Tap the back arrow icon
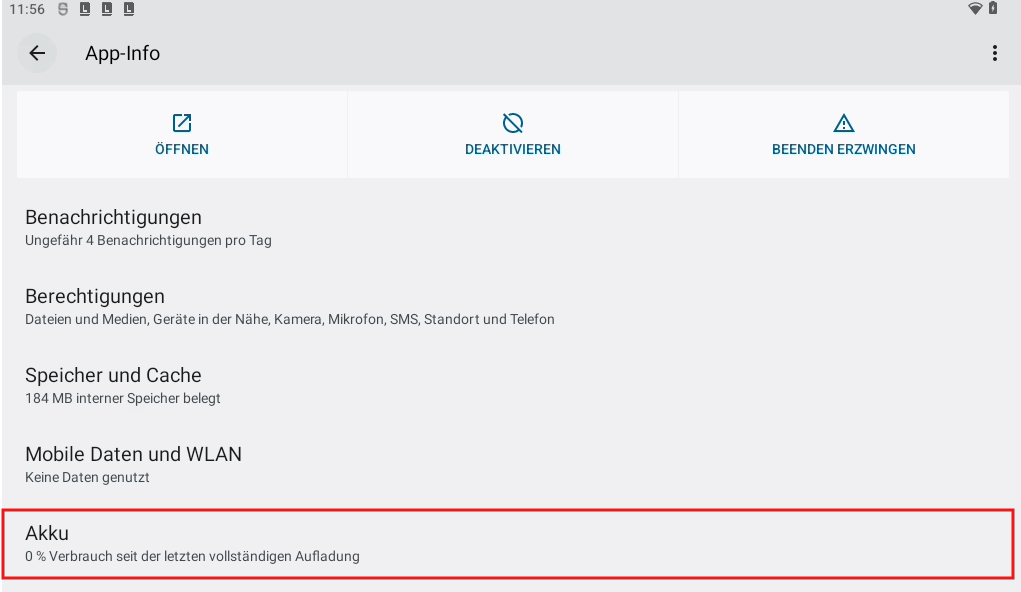The image size is (1021, 592). tap(37, 54)
